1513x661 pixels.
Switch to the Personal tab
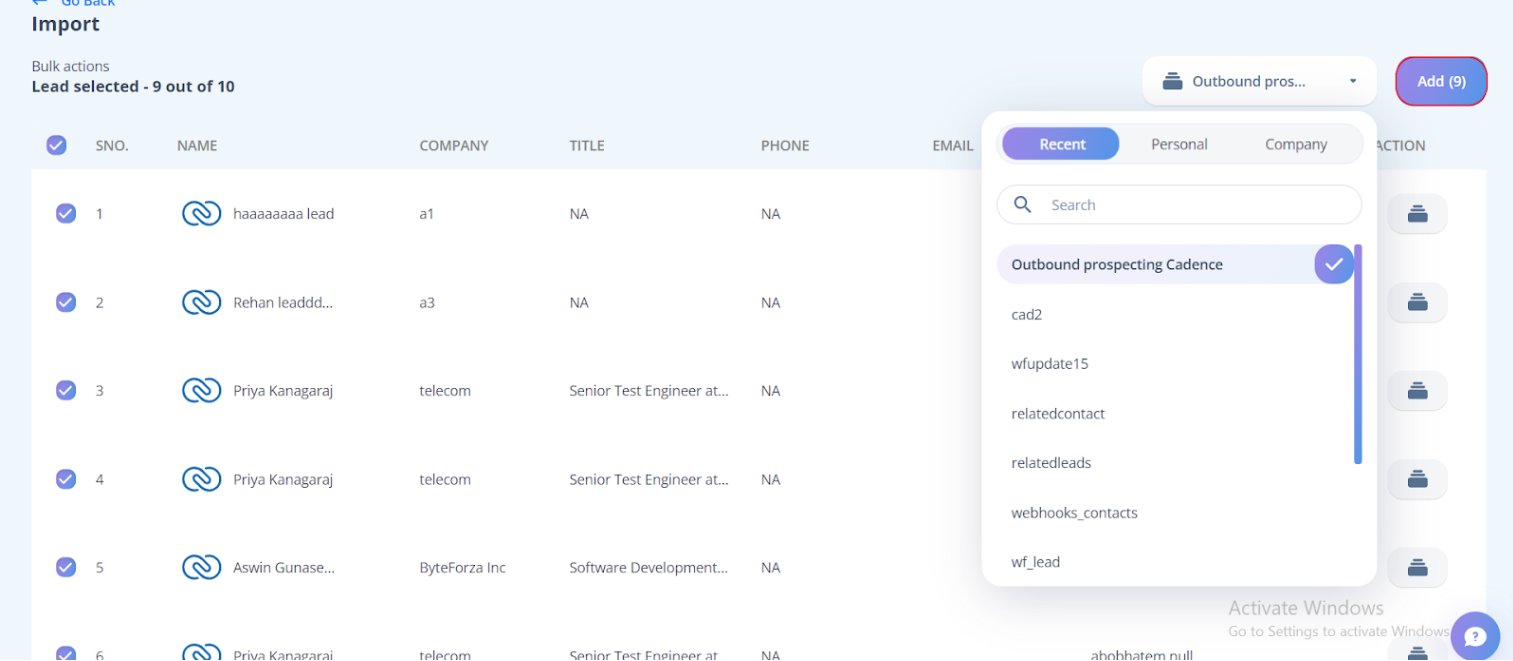(x=1179, y=144)
